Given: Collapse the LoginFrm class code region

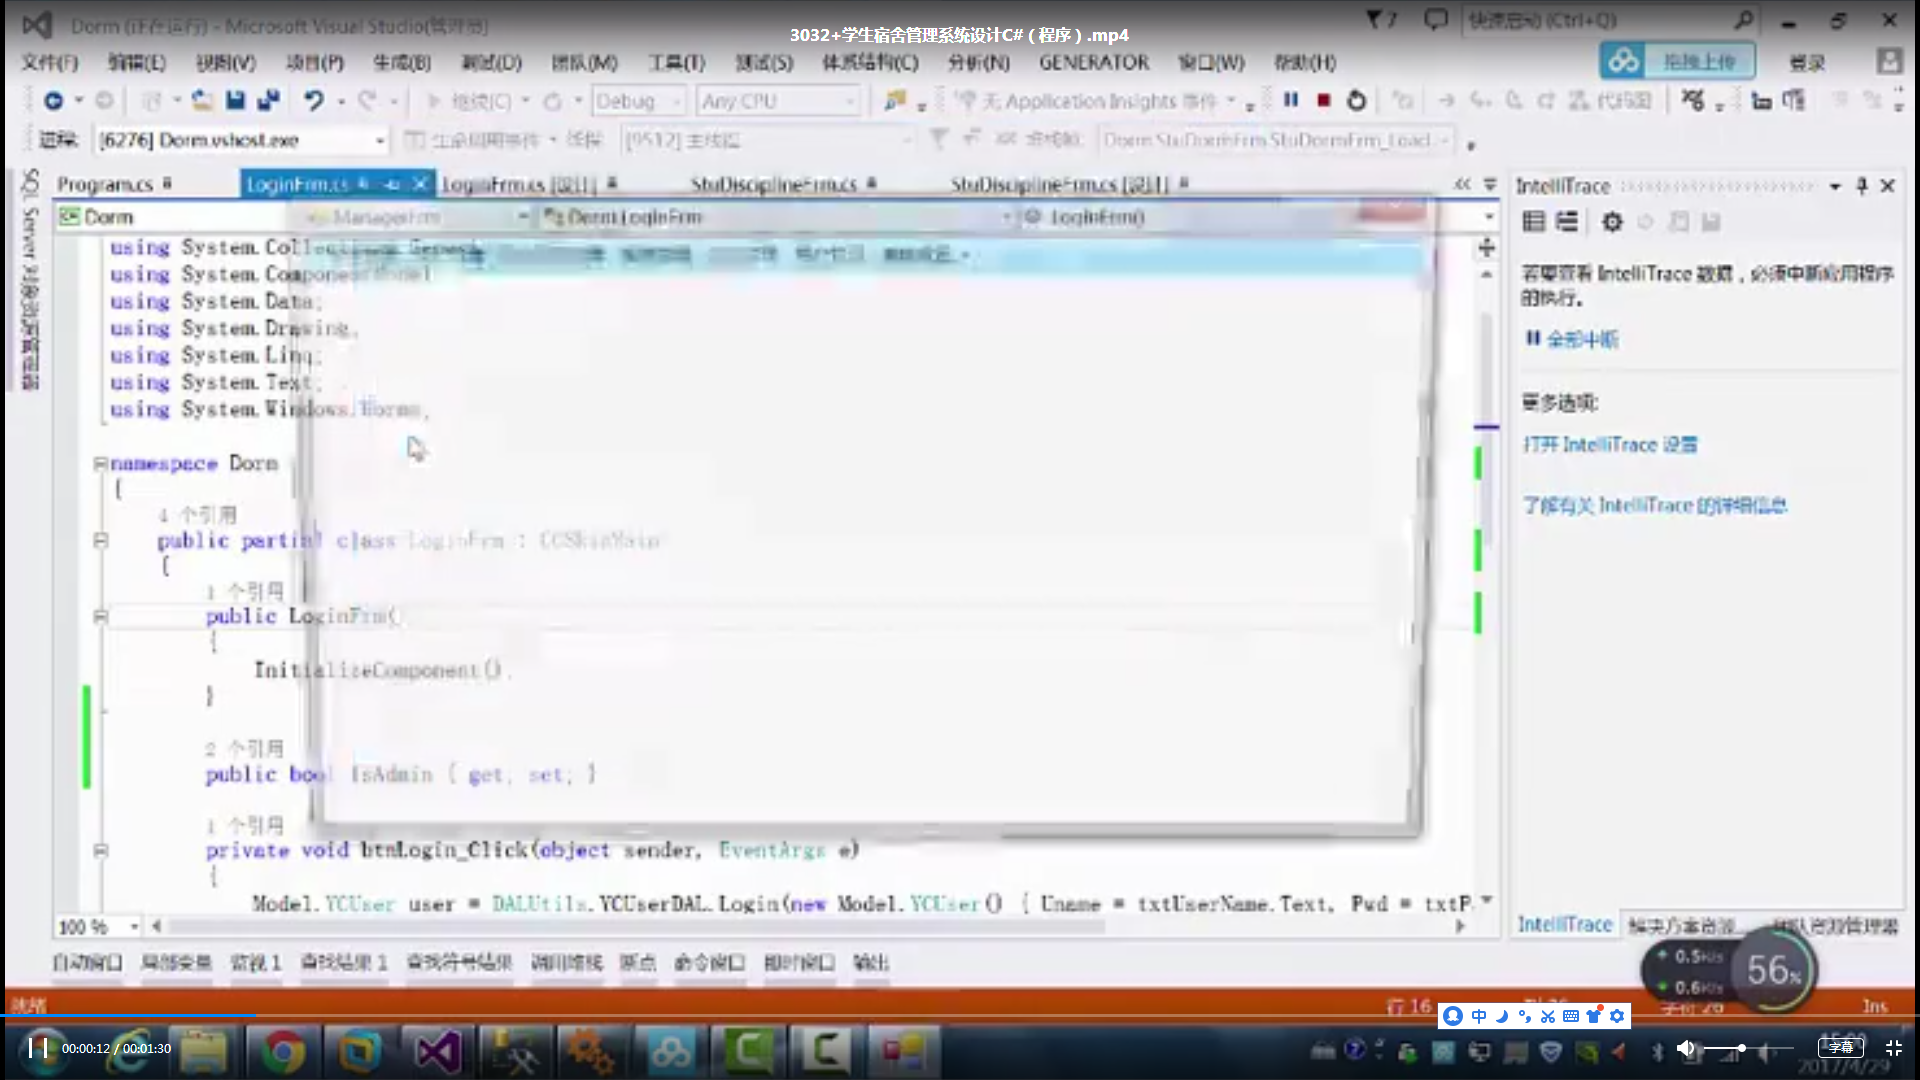Looking at the screenshot, I should pyautogui.click(x=100, y=540).
